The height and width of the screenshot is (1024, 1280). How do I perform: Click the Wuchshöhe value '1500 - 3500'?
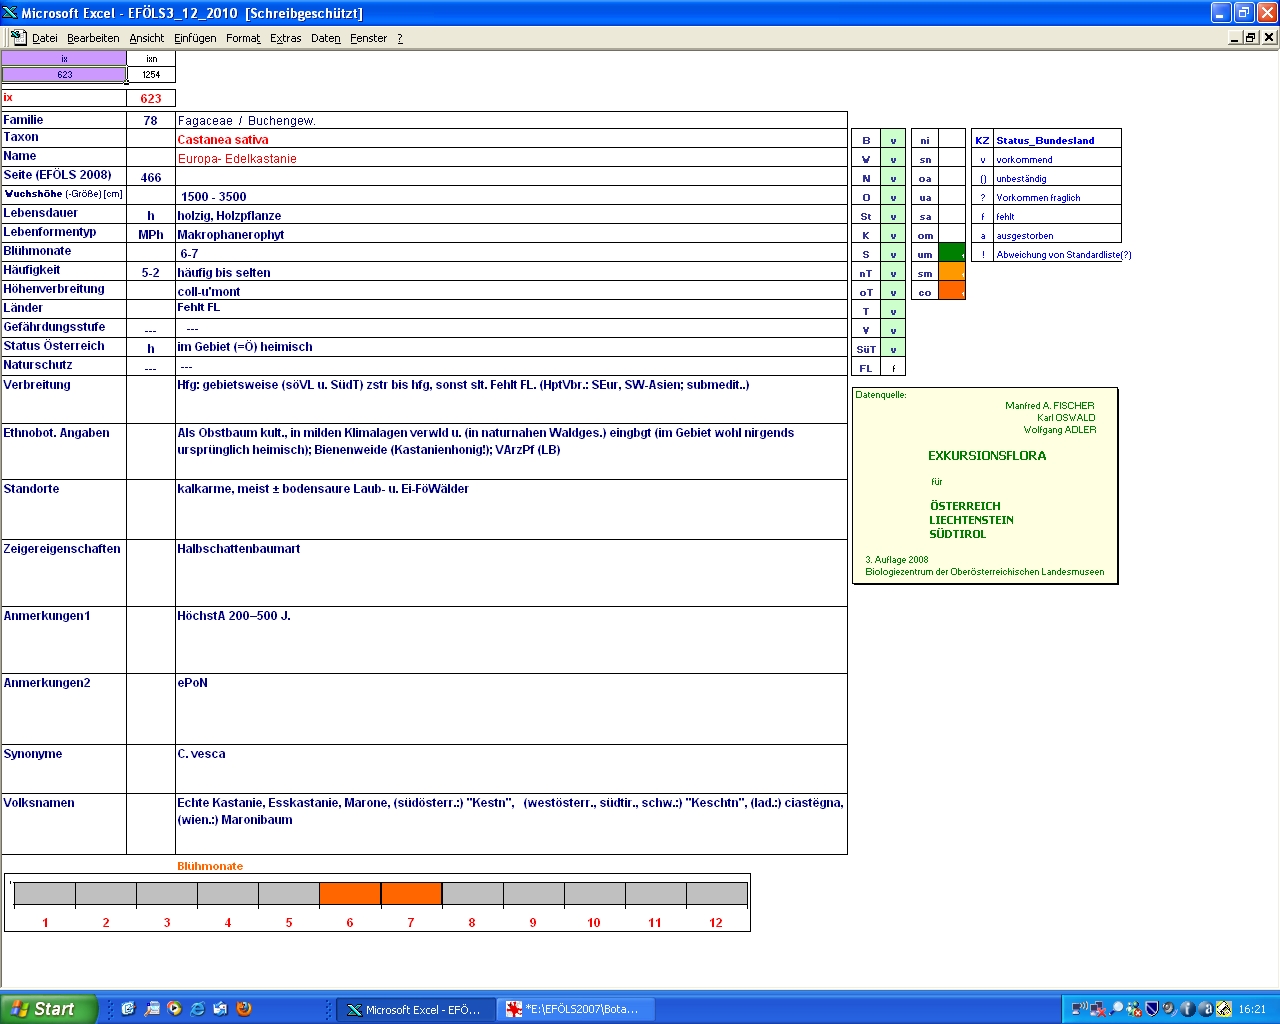511,196
